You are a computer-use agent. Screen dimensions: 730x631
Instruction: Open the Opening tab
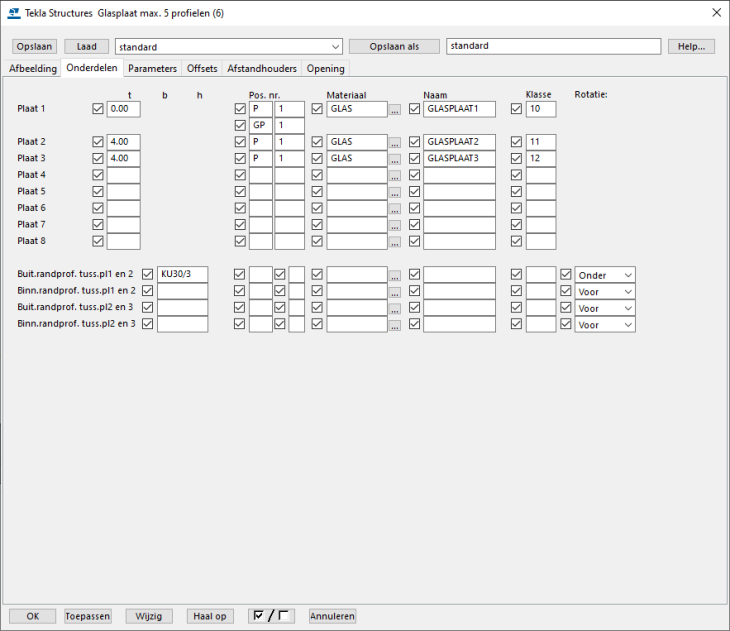(x=325, y=68)
